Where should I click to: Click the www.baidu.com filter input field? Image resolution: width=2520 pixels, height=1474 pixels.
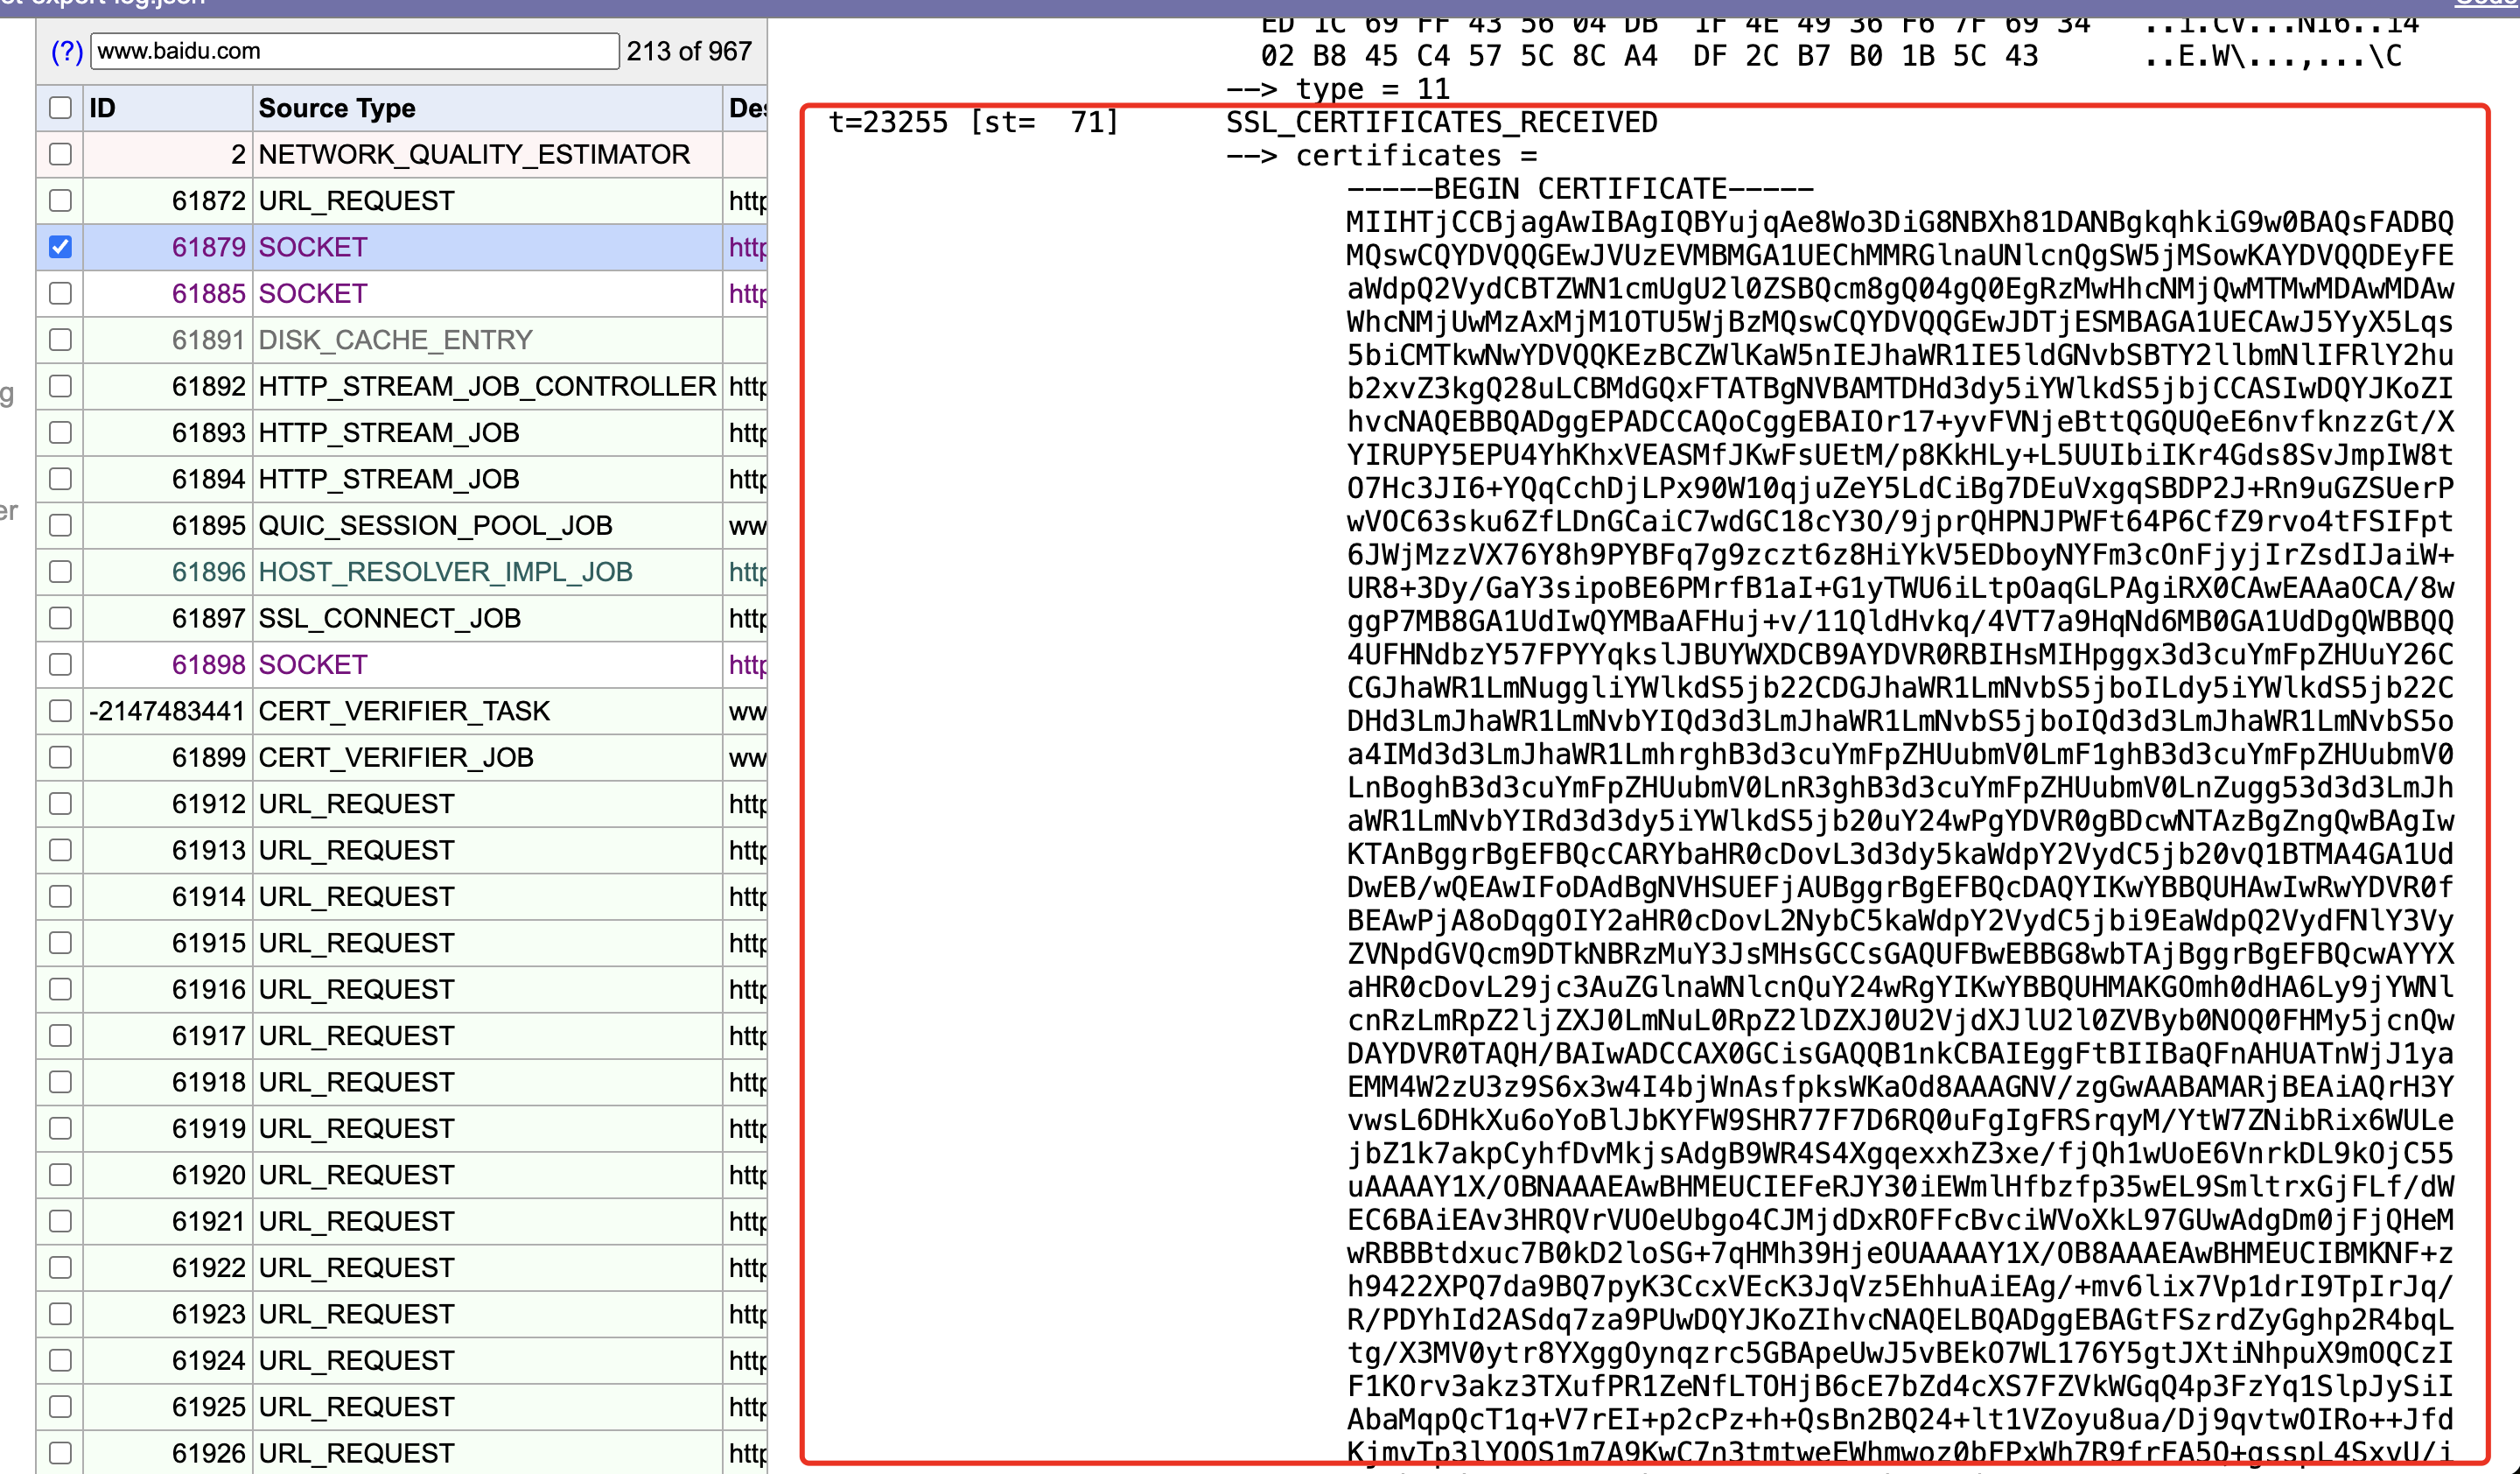[354, 51]
